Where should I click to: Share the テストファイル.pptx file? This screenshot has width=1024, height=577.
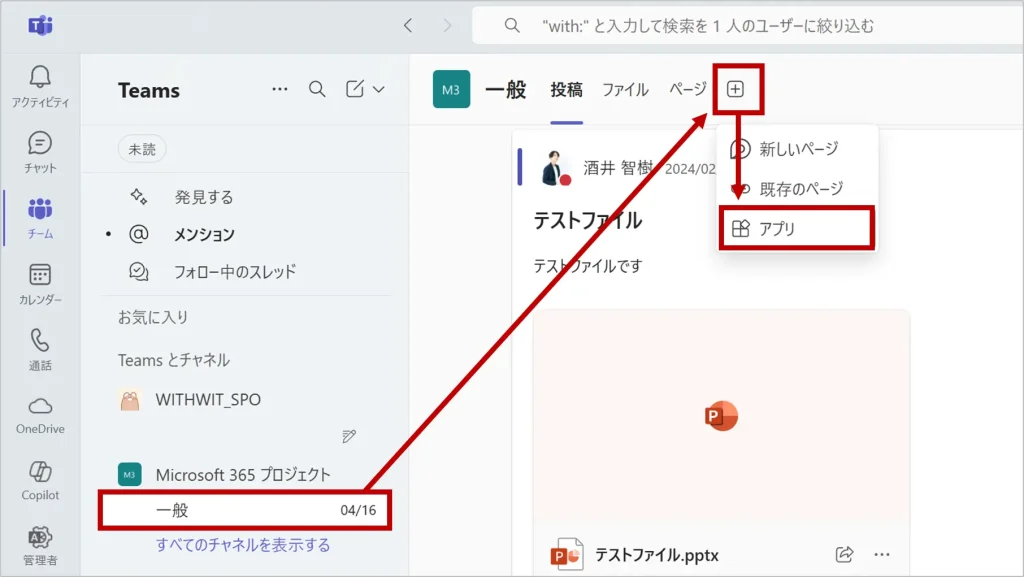point(844,554)
